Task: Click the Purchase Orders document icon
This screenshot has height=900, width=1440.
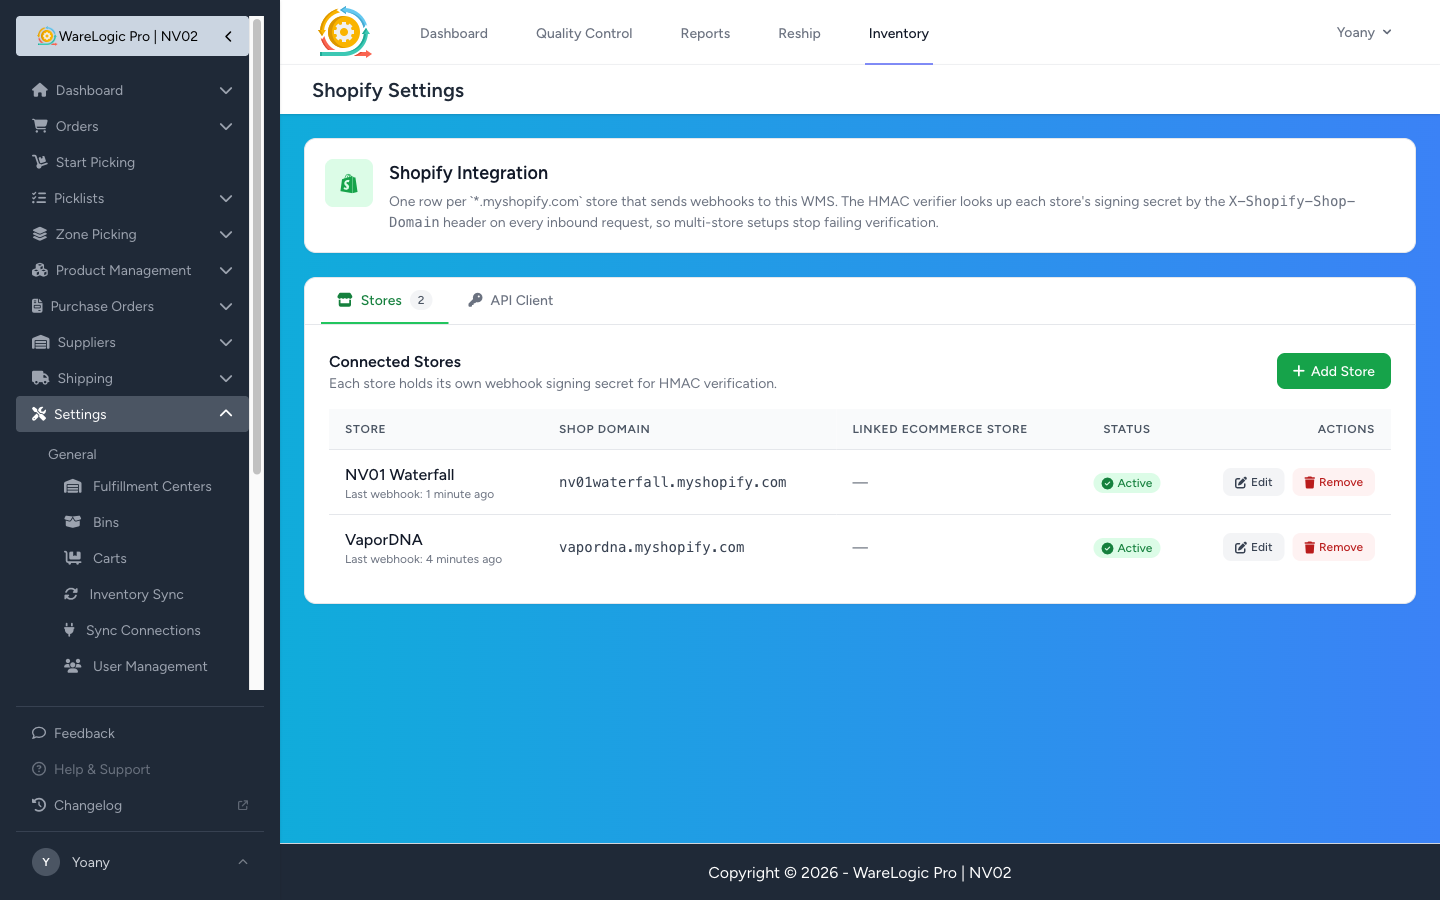Action: tap(37, 306)
